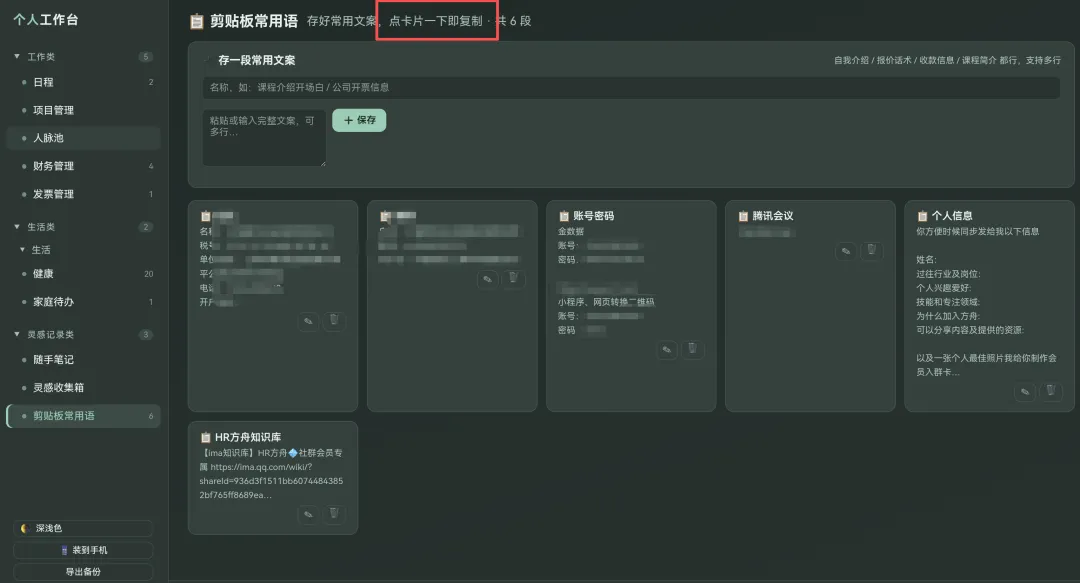Open 财务管理 in sidebar

(83, 166)
